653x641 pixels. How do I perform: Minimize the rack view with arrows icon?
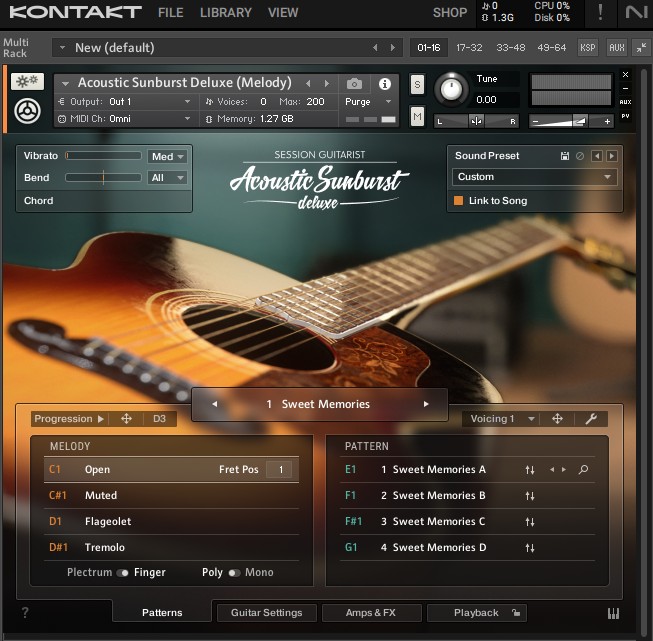(x=641, y=47)
